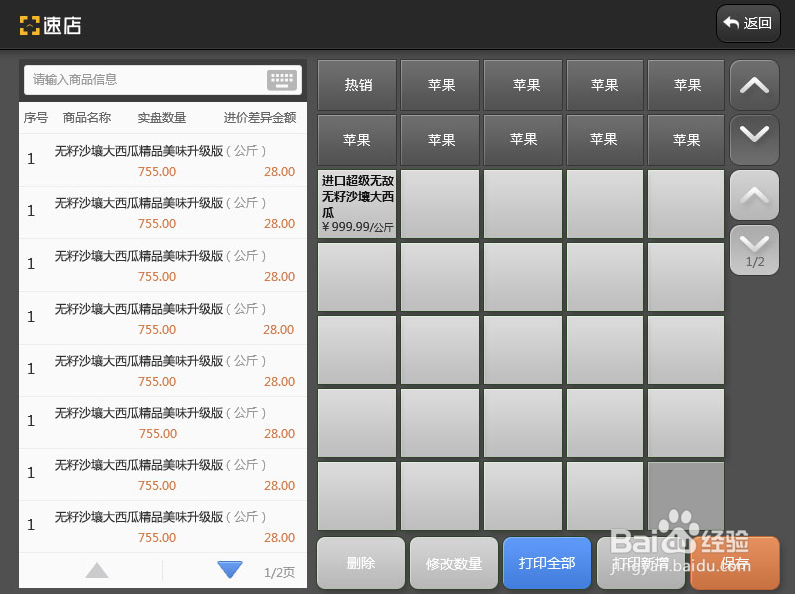795x594 pixels.
Task: Click the 1/2页 page indicator
Action: (x=279, y=573)
